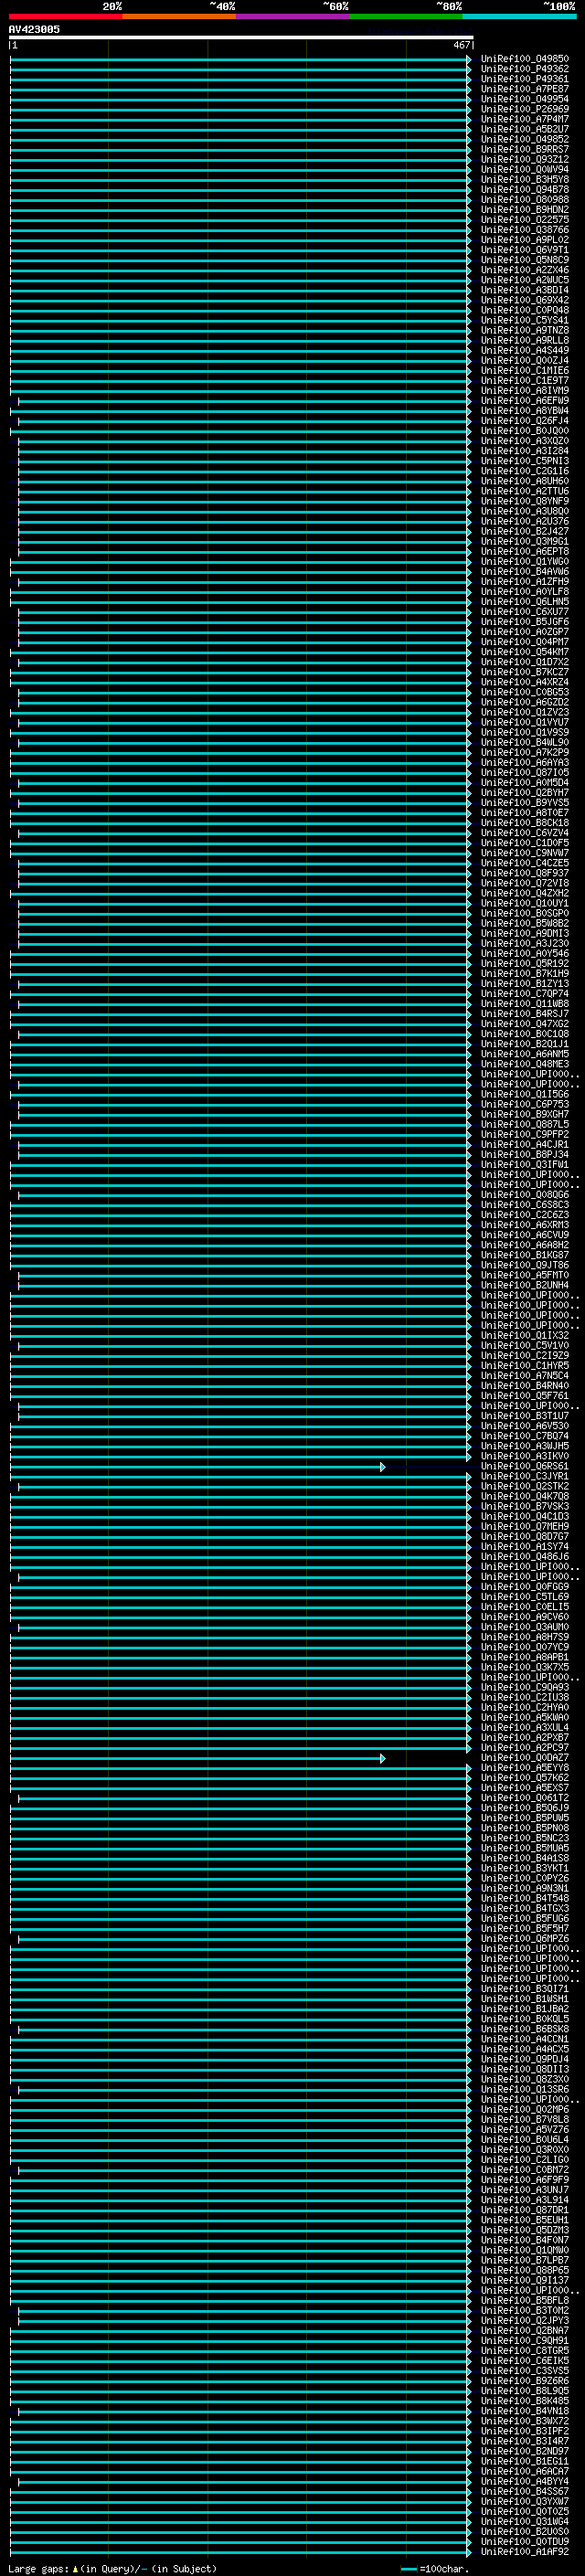This screenshot has height=2576, width=585.
Task: Click the cyan =100char. scale bar icon
Action: [x=409, y=2569]
